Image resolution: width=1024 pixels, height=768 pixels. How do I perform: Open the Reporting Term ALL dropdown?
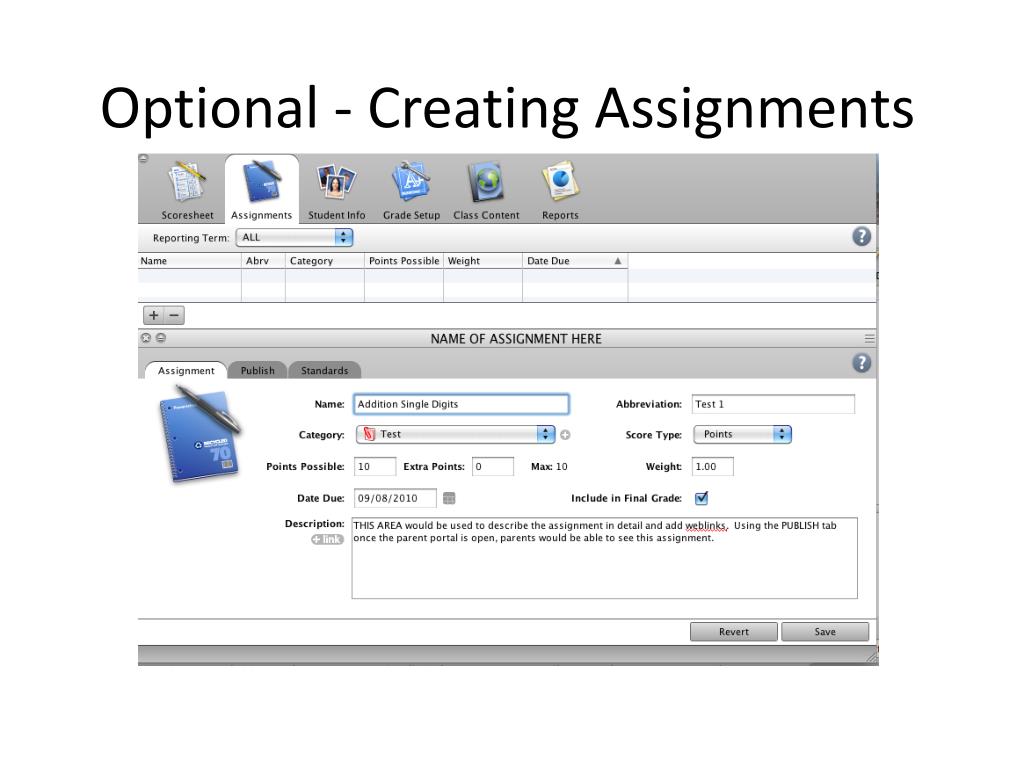295,238
